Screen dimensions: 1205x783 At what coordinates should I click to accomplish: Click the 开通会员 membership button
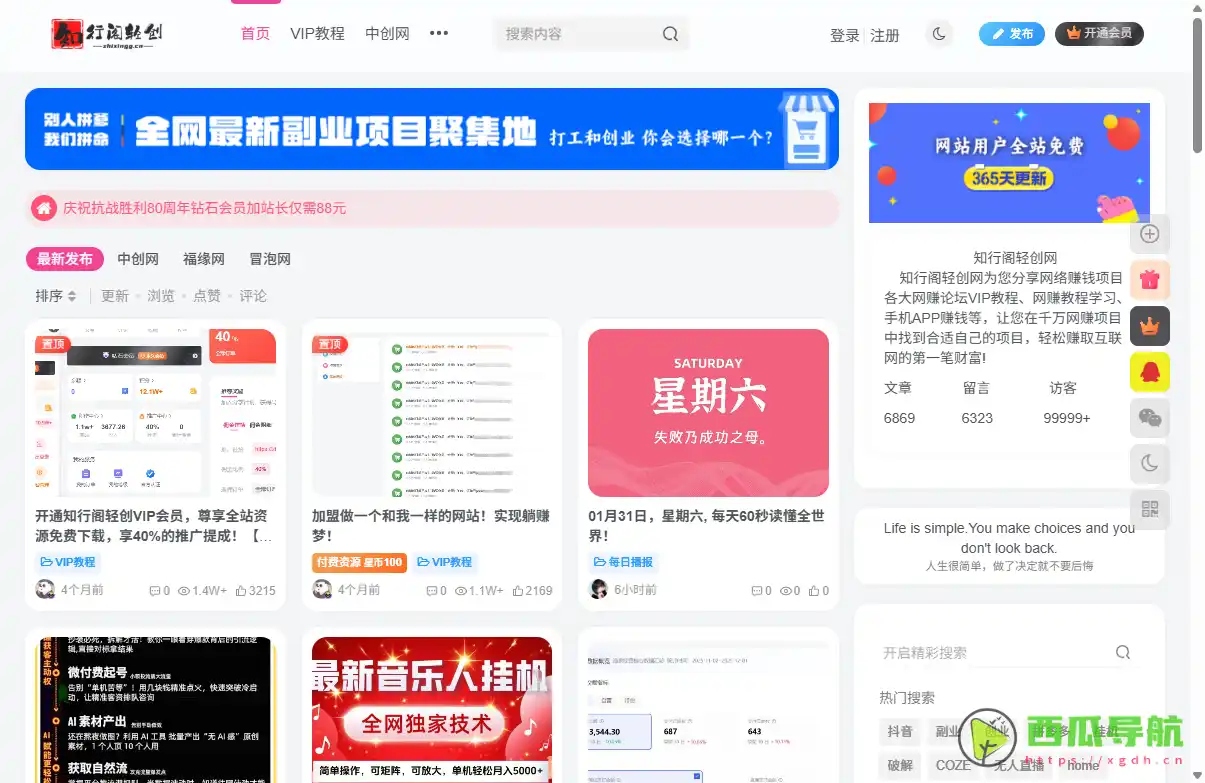(x=1099, y=33)
